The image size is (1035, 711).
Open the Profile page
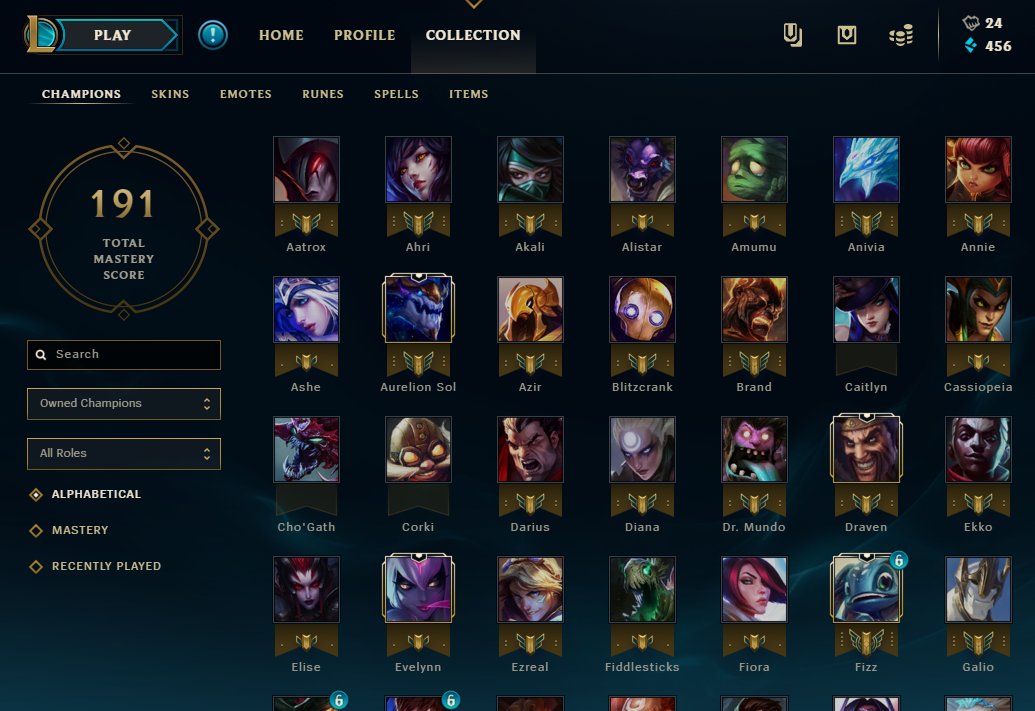(364, 35)
